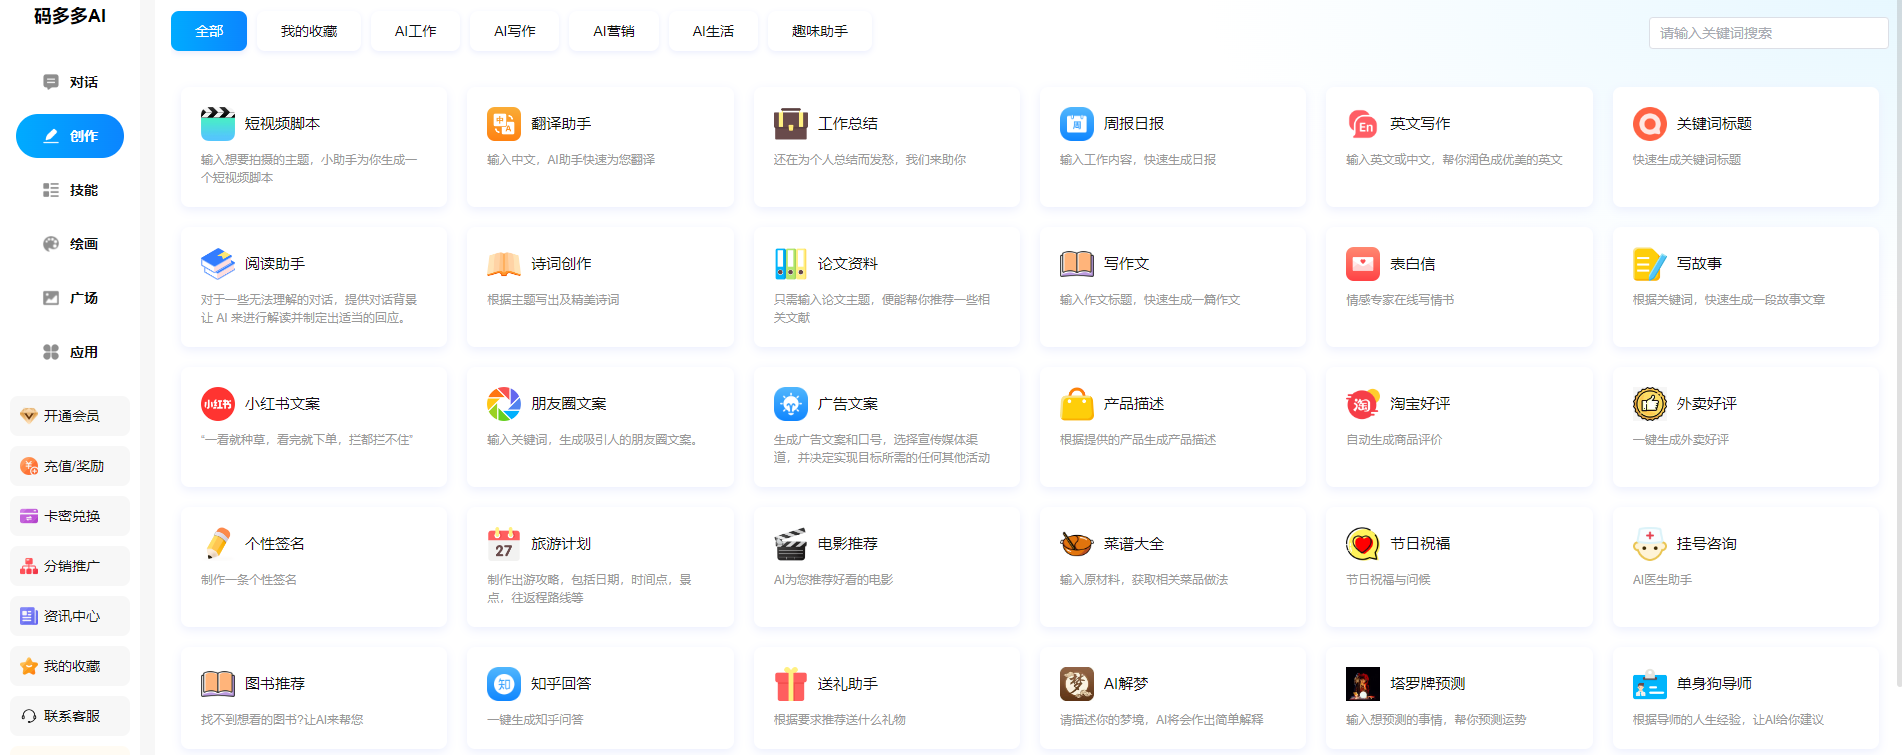Open the 外卖好评 thumbs-up badge icon
This screenshot has width=1902, height=755.
pos(1650,404)
